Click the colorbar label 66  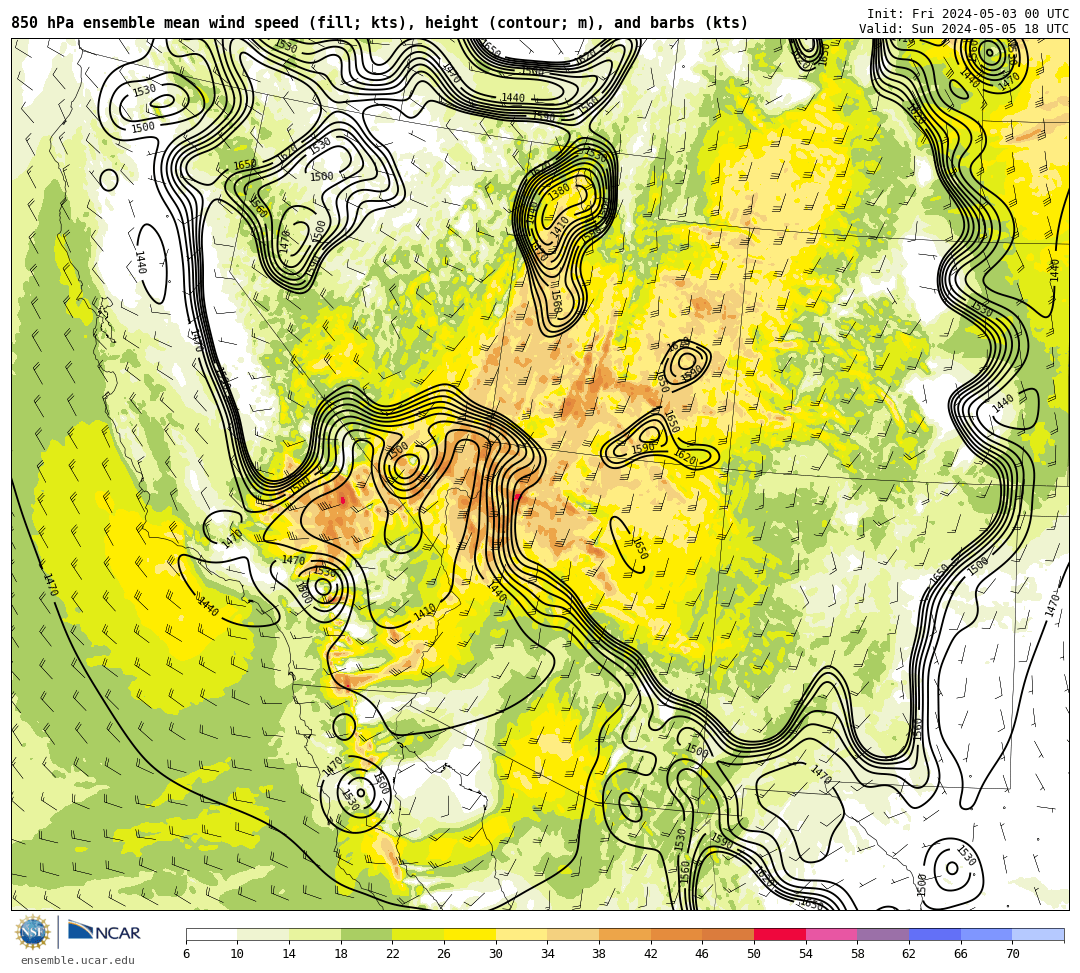(x=961, y=954)
